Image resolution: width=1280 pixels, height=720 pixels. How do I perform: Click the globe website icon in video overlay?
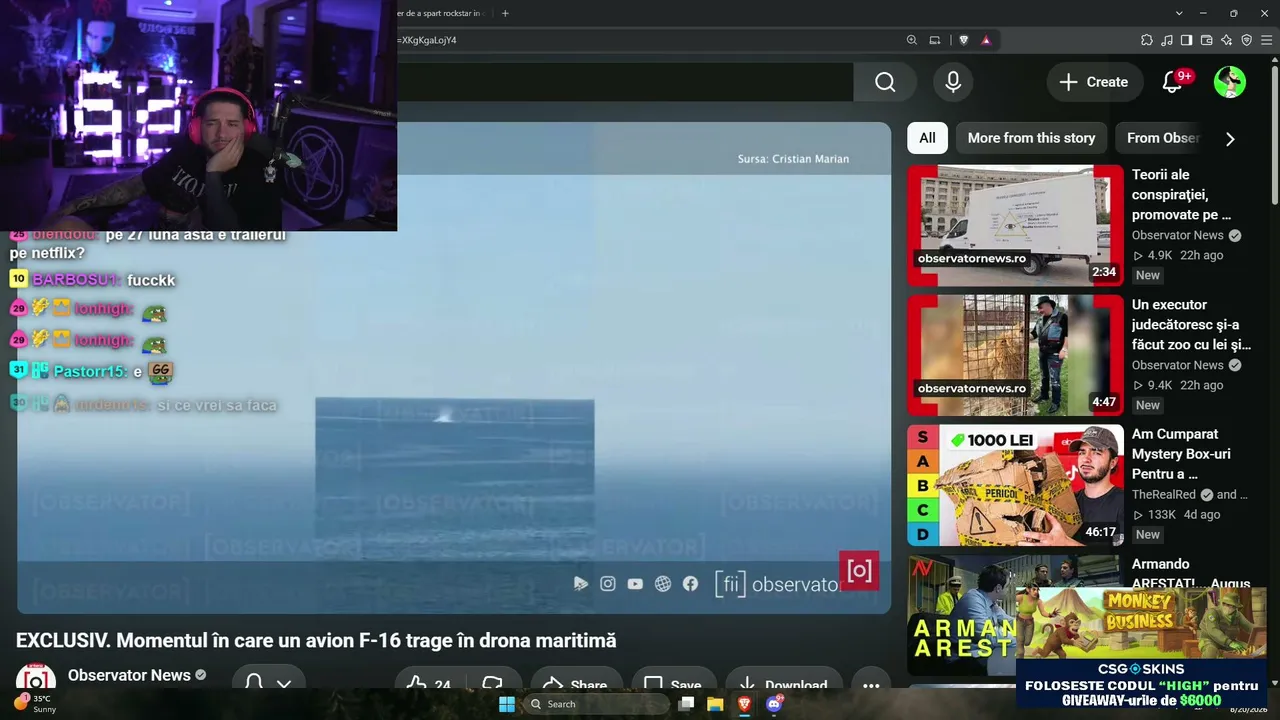coord(663,584)
